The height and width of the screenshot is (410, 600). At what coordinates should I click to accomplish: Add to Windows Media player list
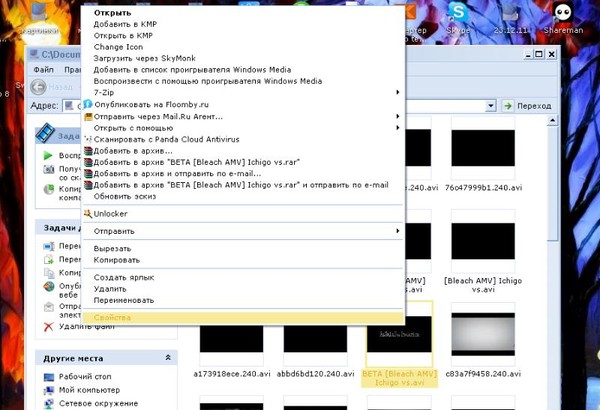pos(192,70)
